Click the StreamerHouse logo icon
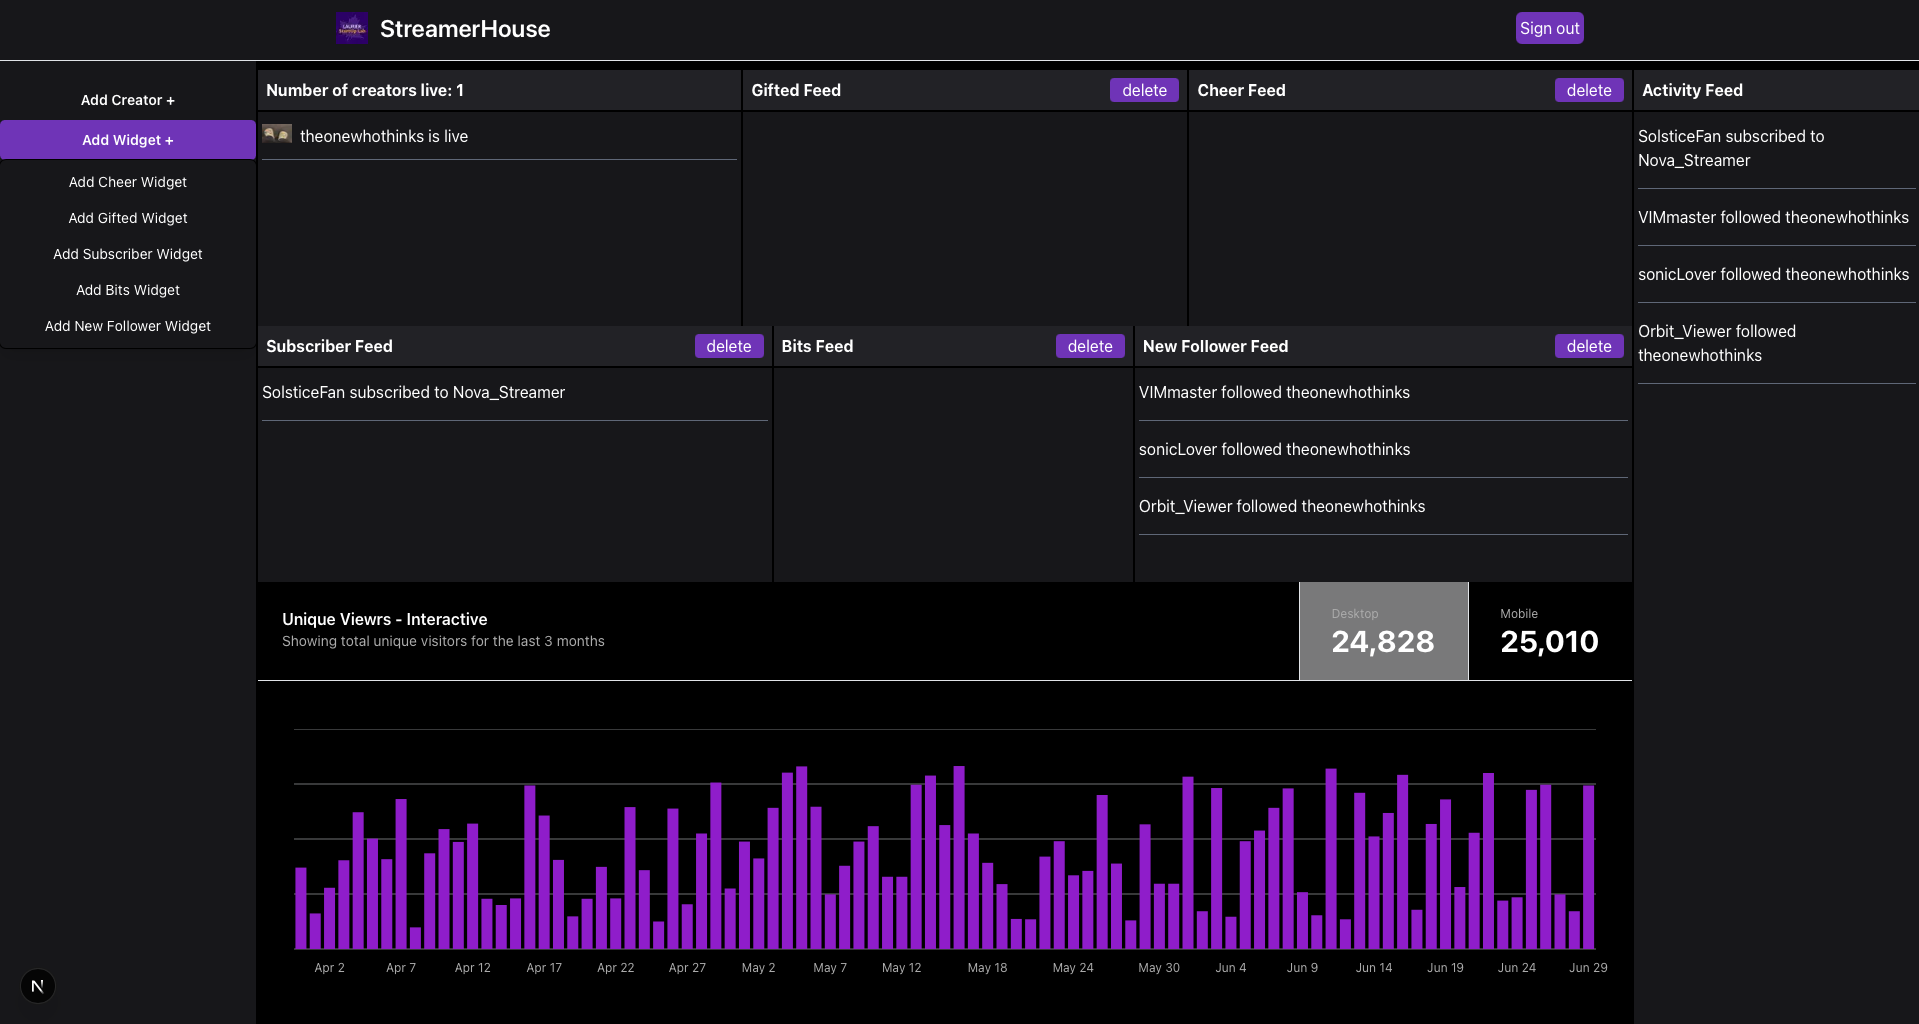 click(x=351, y=28)
